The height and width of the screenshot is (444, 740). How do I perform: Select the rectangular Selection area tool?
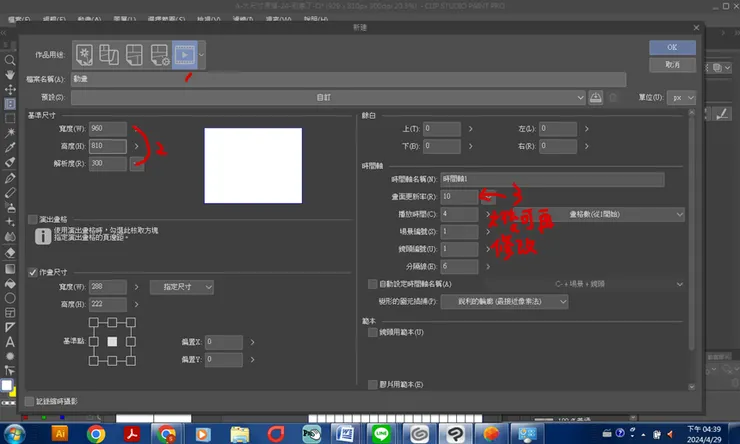pyautogui.click(x=9, y=118)
